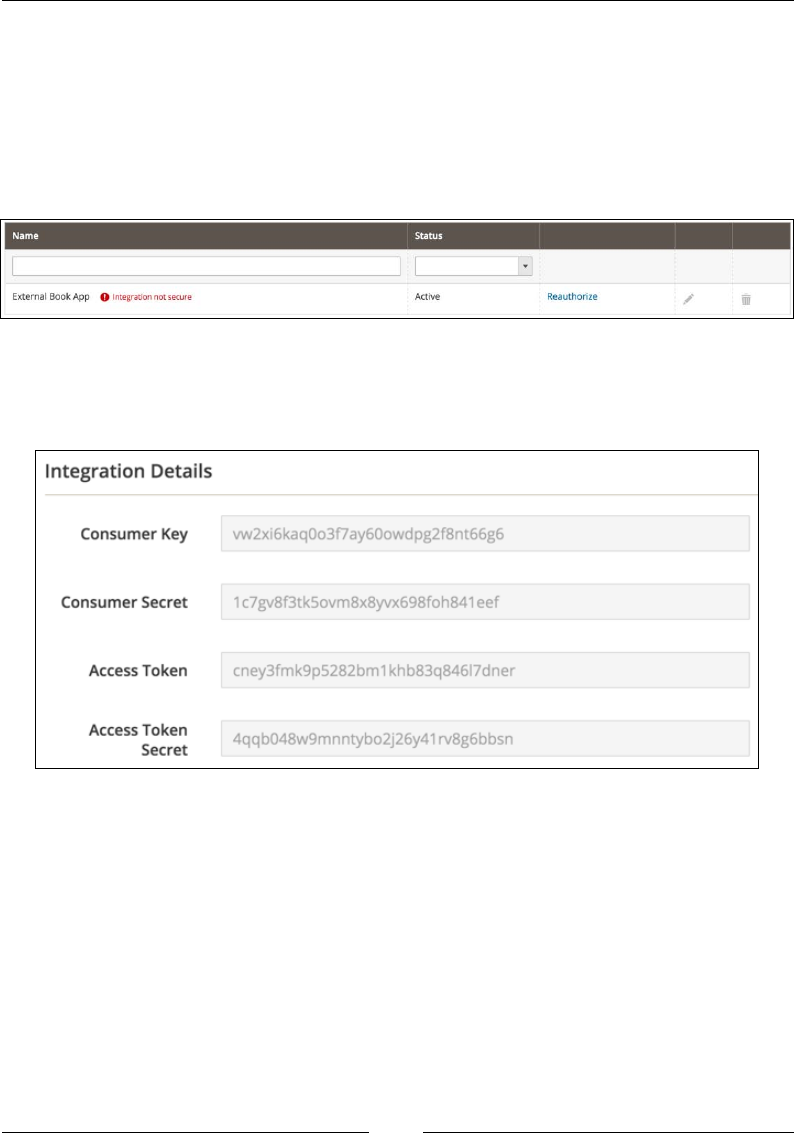
Task: Click the trash delete icon for External Book App
Action: pos(746,299)
